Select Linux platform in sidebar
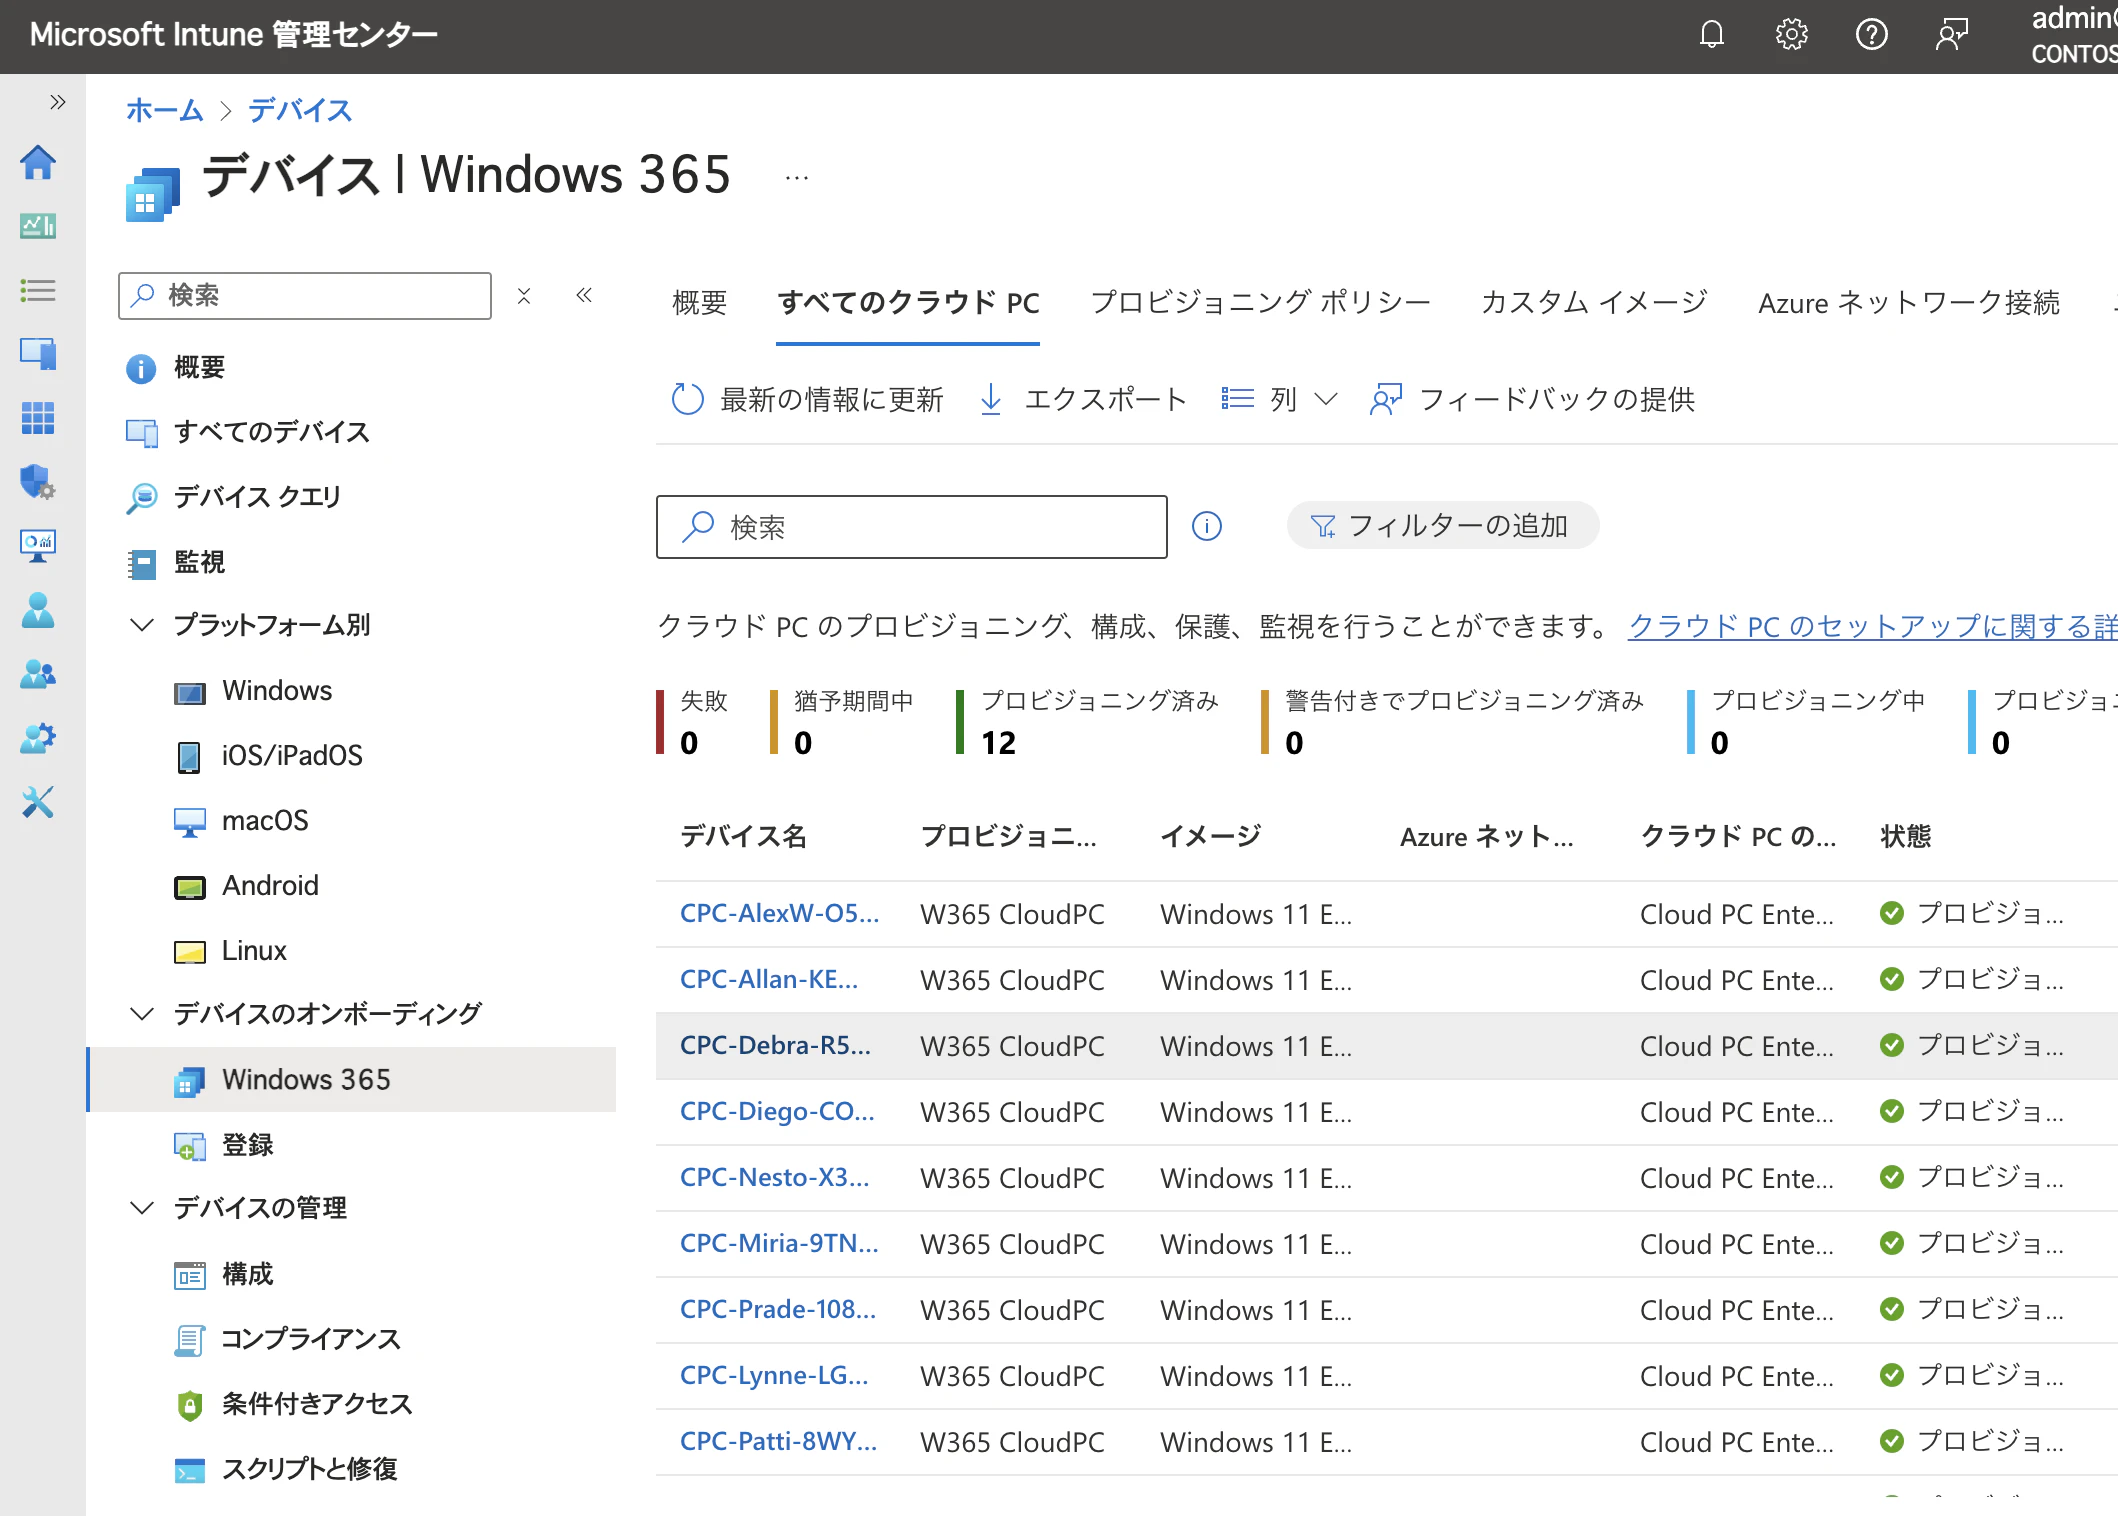Viewport: 2118px width, 1516px height. click(x=254, y=951)
